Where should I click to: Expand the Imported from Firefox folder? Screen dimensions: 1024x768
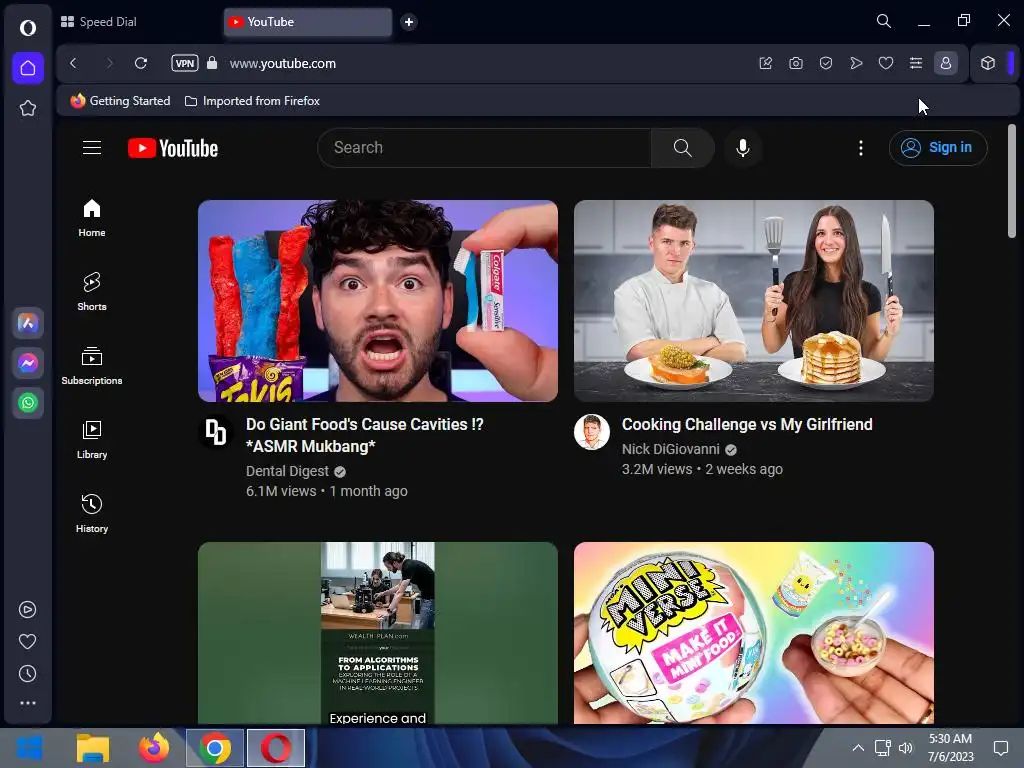252,101
